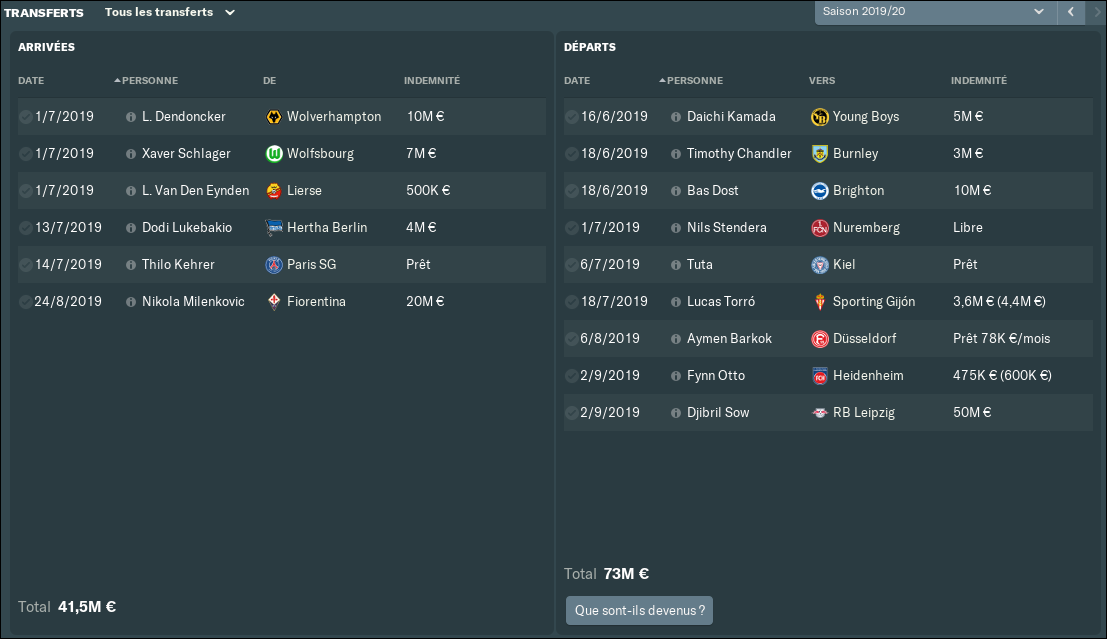This screenshot has width=1107, height=639.
Task: Open Aymen Barkok player profile link
Action: 729,338
